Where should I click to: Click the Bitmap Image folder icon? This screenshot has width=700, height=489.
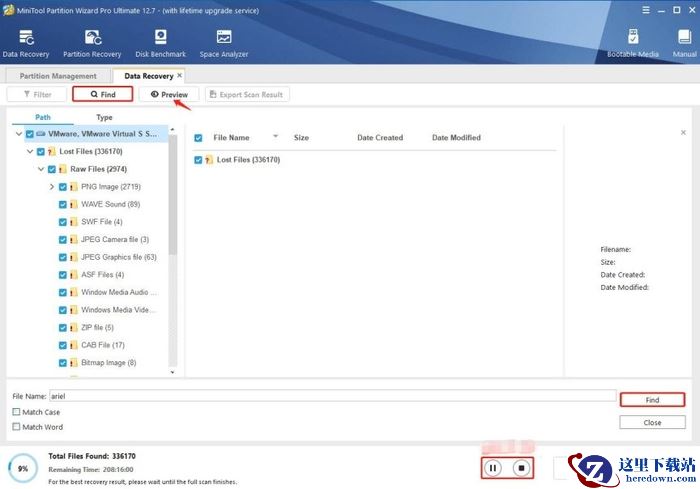(x=74, y=363)
